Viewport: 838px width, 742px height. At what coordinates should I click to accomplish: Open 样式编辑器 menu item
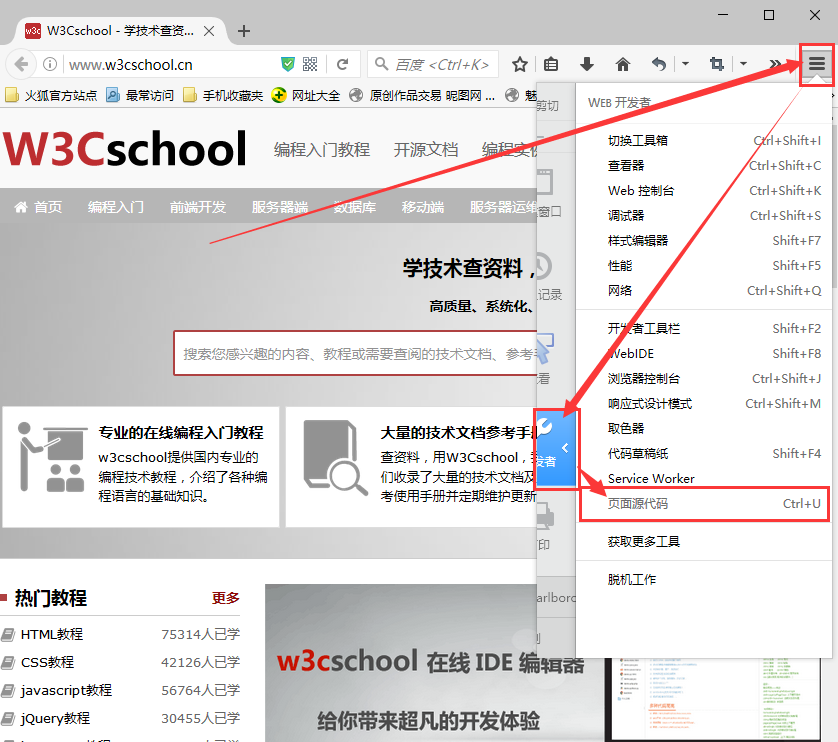(x=704, y=241)
